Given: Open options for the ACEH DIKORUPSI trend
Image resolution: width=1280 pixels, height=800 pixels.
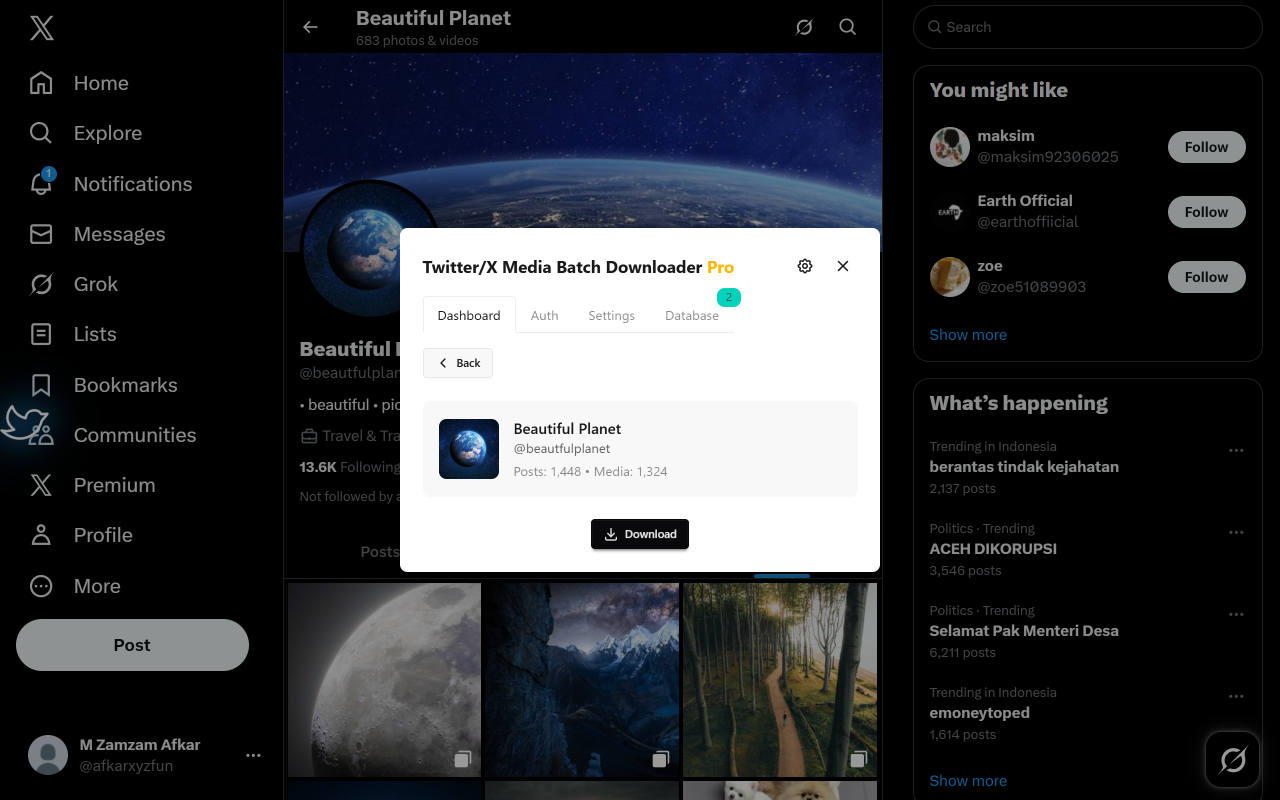Looking at the screenshot, I should (1236, 532).
